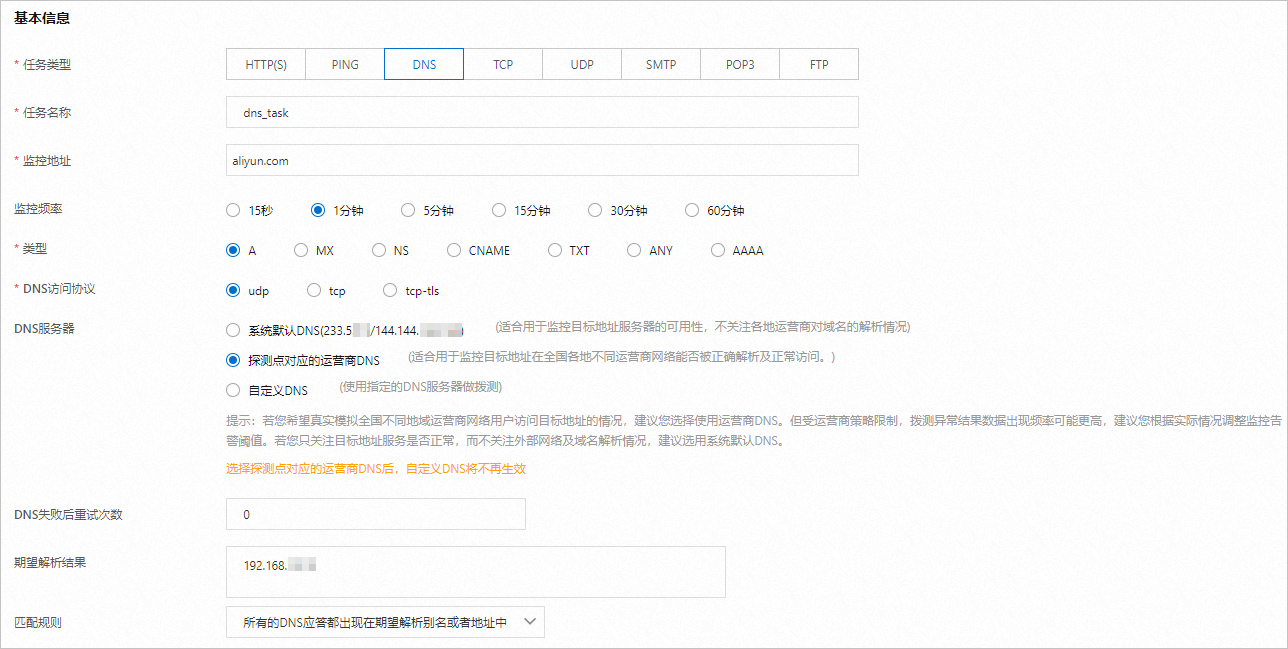Viewport: 1288px width, 649px height.
Task: Select the SMTP task type tab
Action: tap(661, 64)
